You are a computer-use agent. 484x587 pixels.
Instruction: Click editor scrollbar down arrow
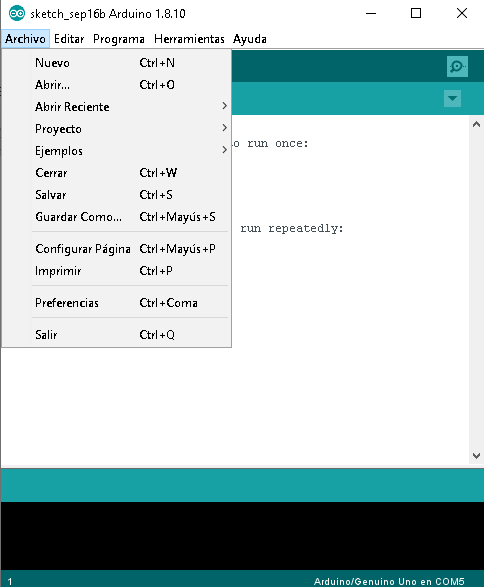pyautogui.click(x=476, y=456)
